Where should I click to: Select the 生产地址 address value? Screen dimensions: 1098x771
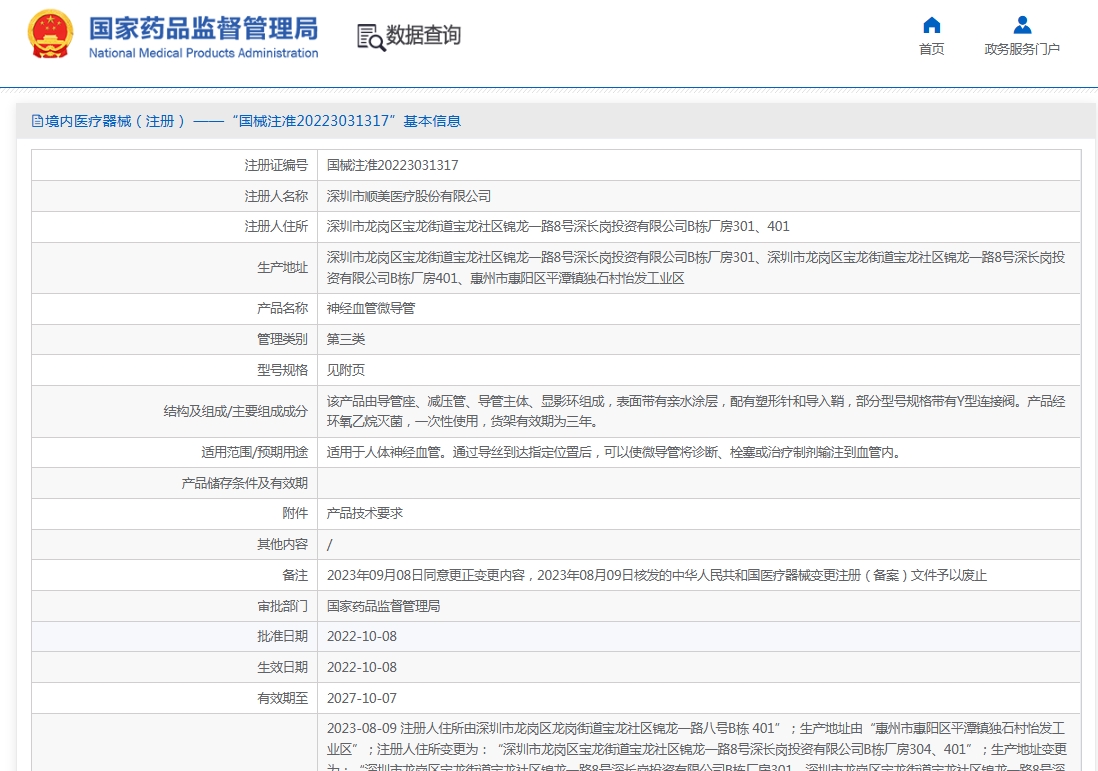[x=696, y=268]
